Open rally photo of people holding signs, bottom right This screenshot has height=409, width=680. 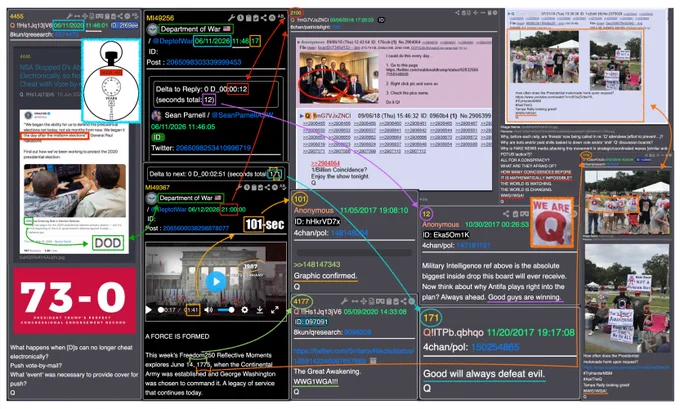(x=627, y=298)
